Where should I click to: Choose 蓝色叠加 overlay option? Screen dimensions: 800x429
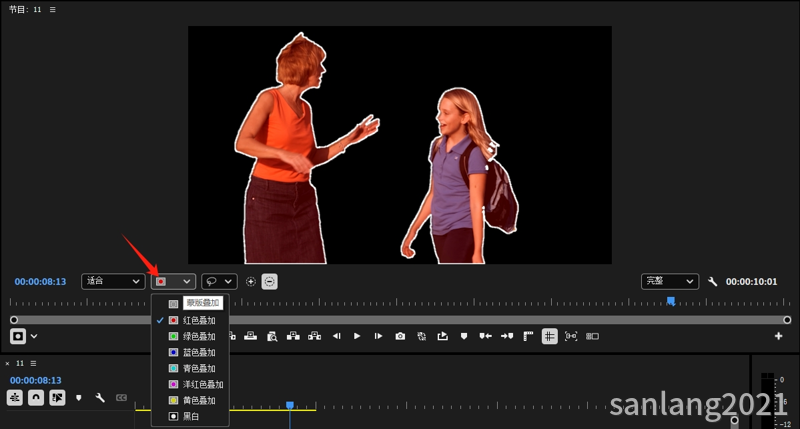[190, 352]
